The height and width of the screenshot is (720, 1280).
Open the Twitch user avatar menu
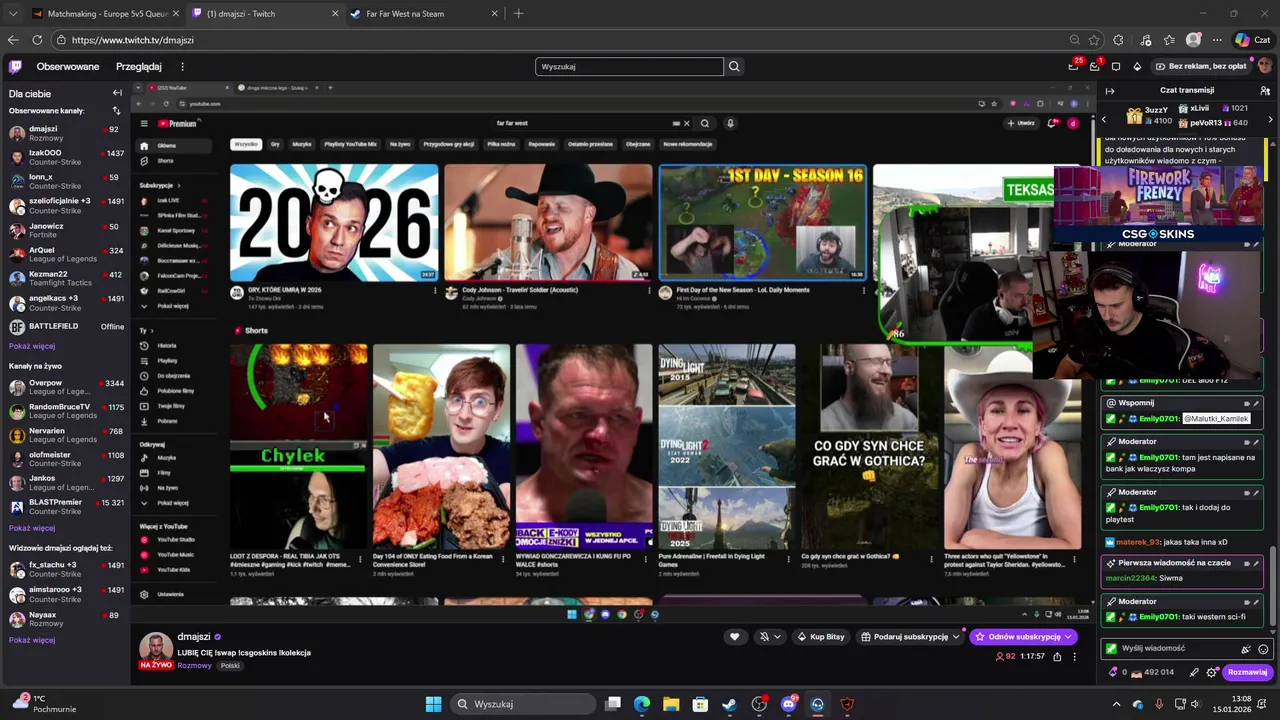point(1265,66)
